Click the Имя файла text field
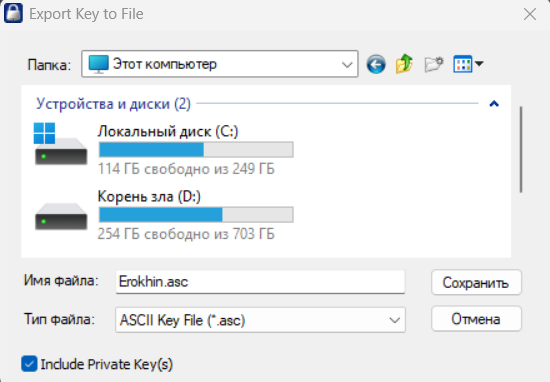Viewport: 550px width, 382px height. [260, 282]
